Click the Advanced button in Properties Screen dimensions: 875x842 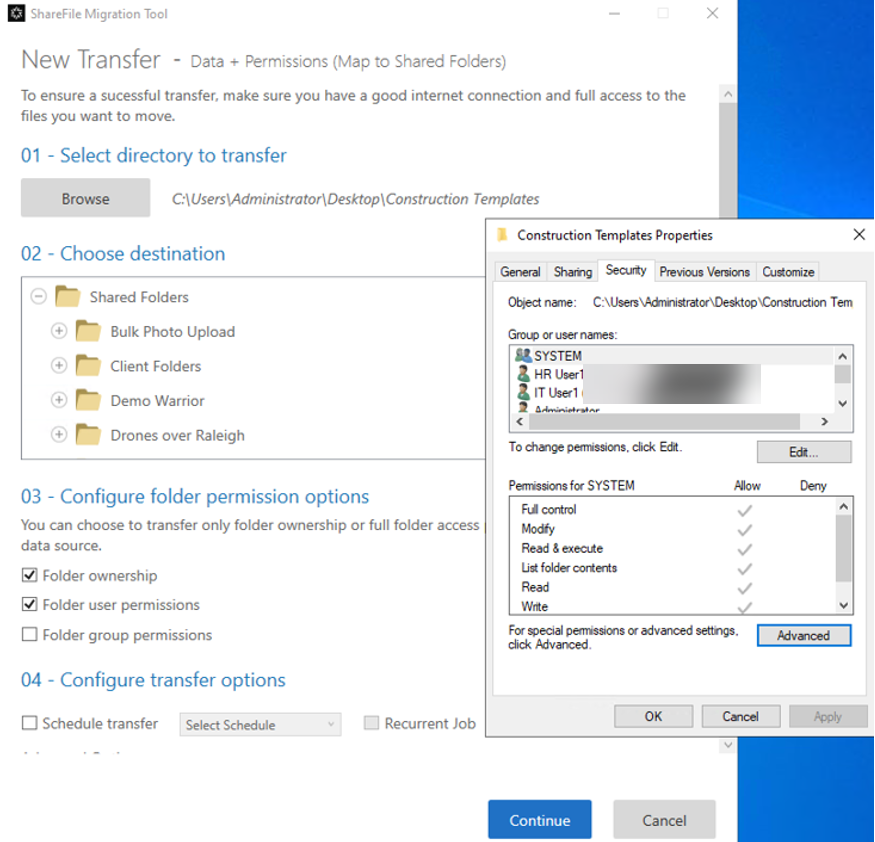pos(803,636)
